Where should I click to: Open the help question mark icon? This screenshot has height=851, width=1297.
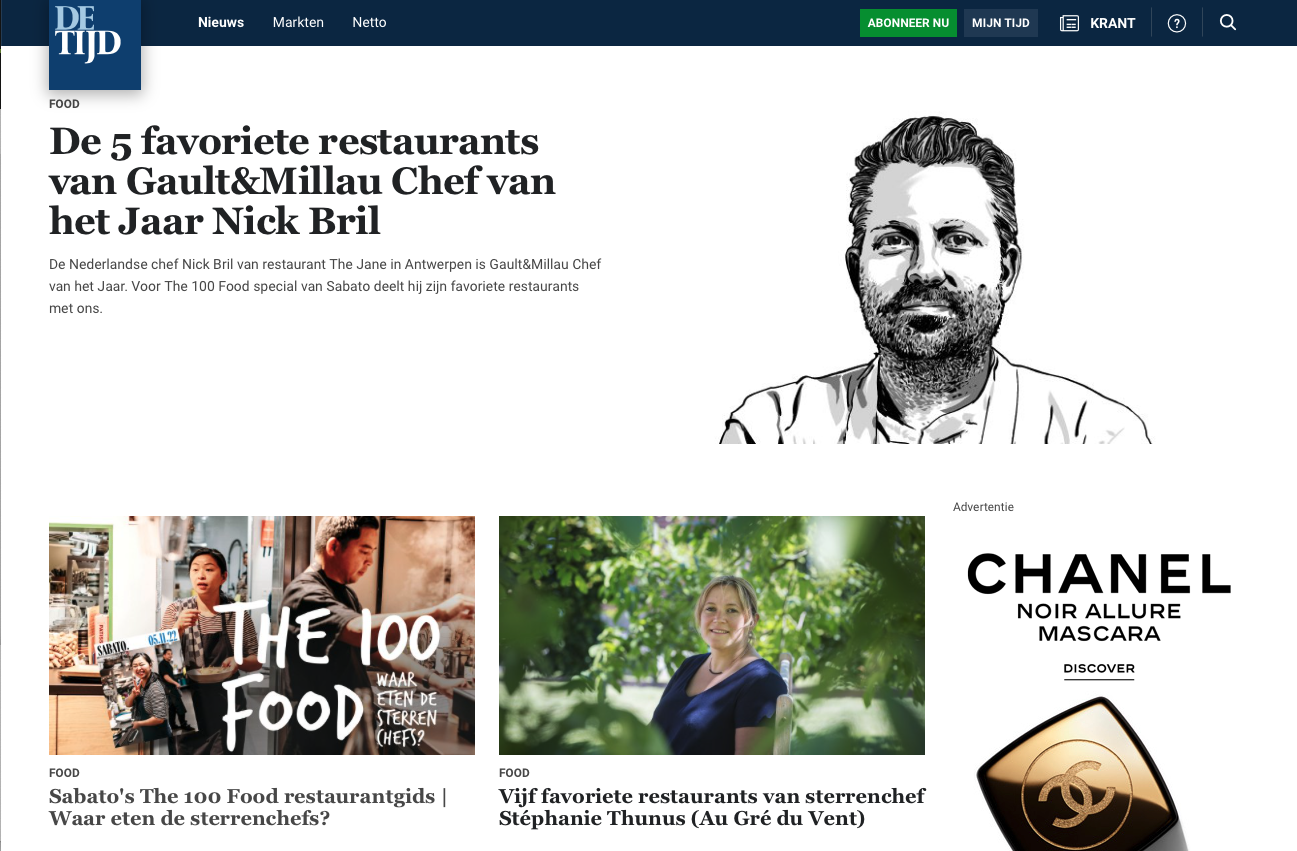(x=1177, y=23)
